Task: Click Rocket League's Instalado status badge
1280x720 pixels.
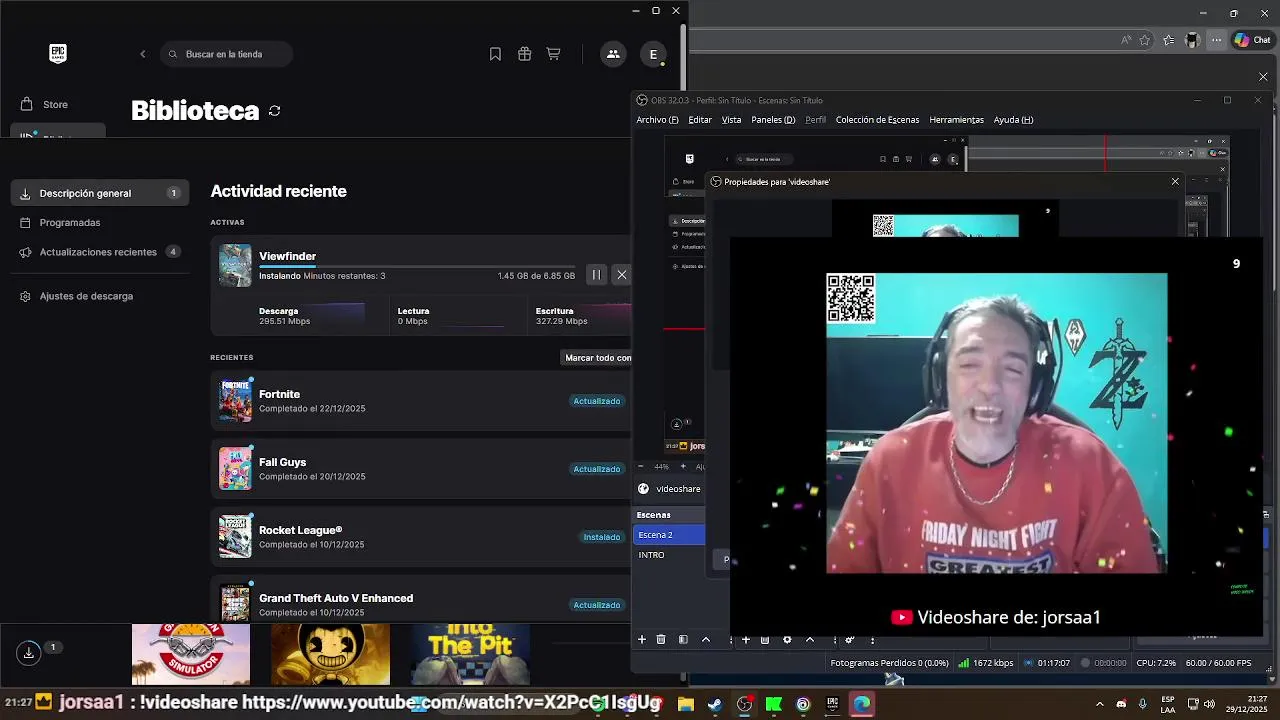Action: pyautogui.click(x=602, y=537)
